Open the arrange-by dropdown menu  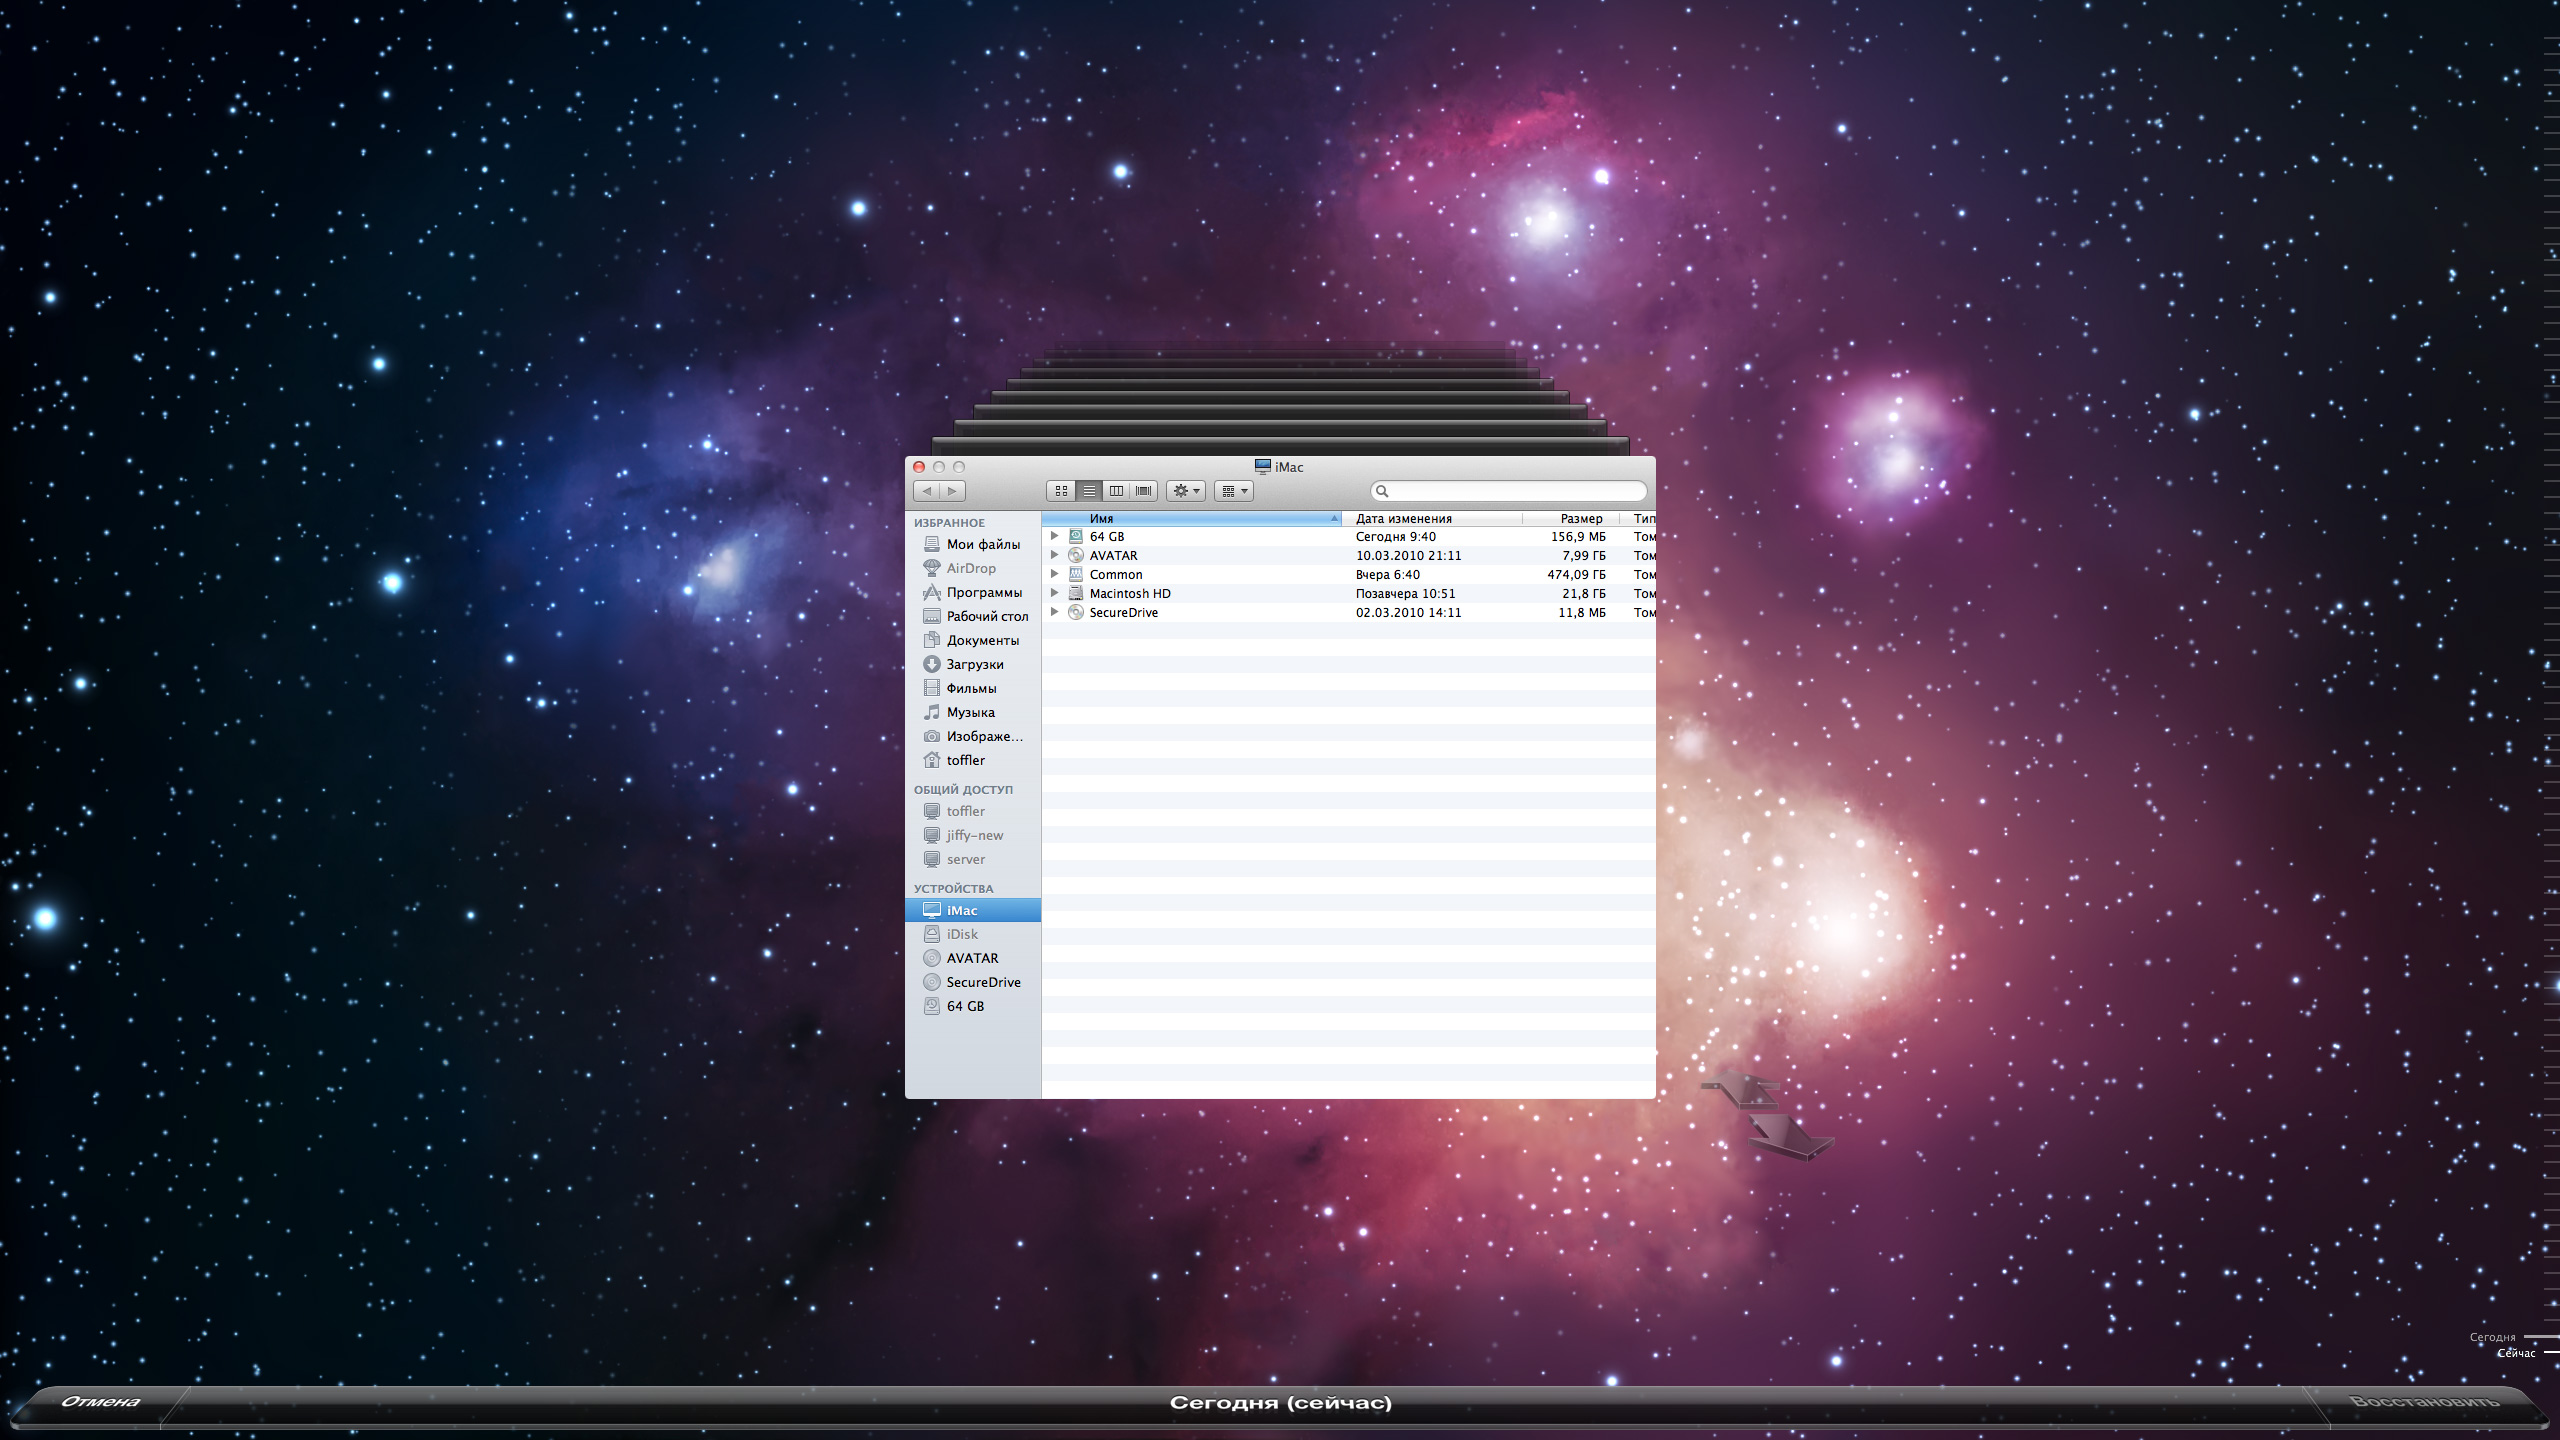(x=1234, y=491)
